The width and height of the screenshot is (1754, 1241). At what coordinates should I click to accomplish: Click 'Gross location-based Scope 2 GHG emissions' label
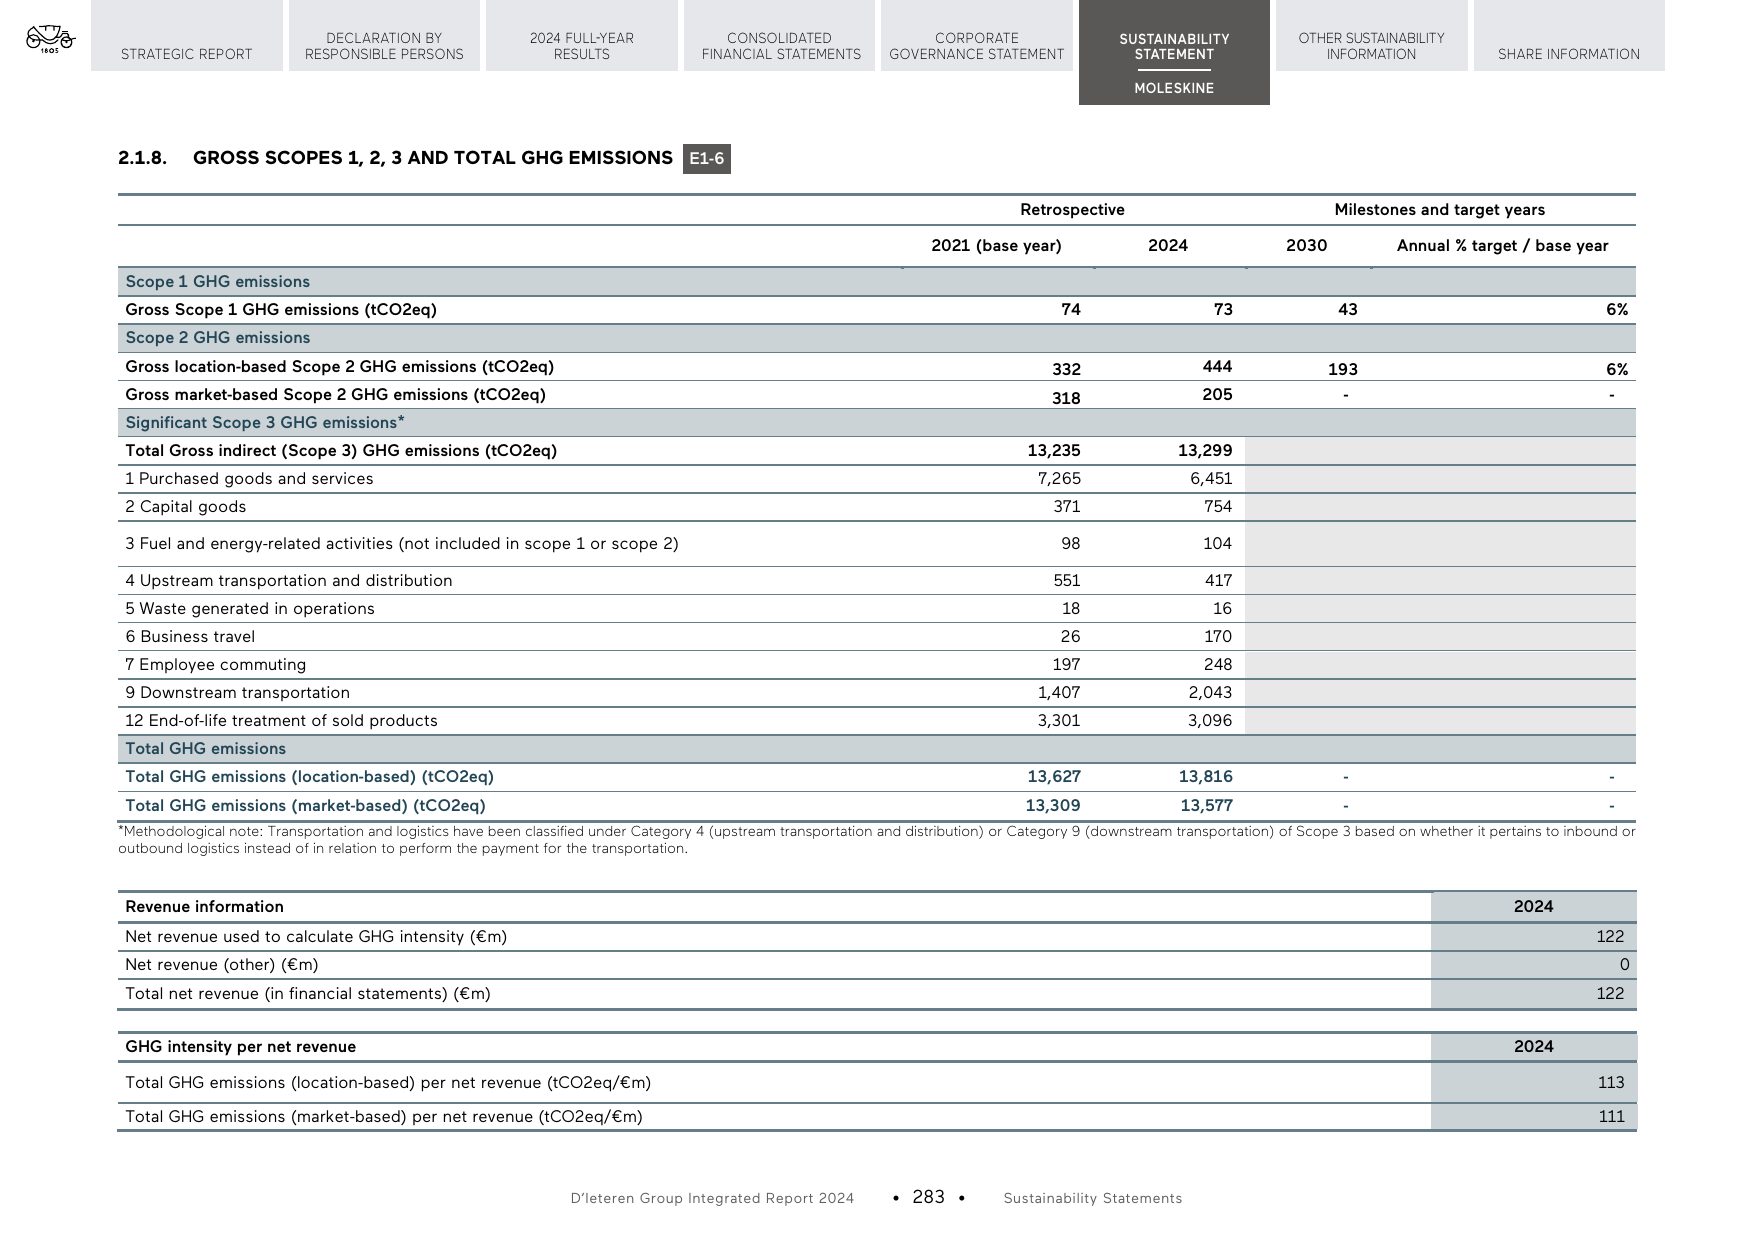[339, 367]
